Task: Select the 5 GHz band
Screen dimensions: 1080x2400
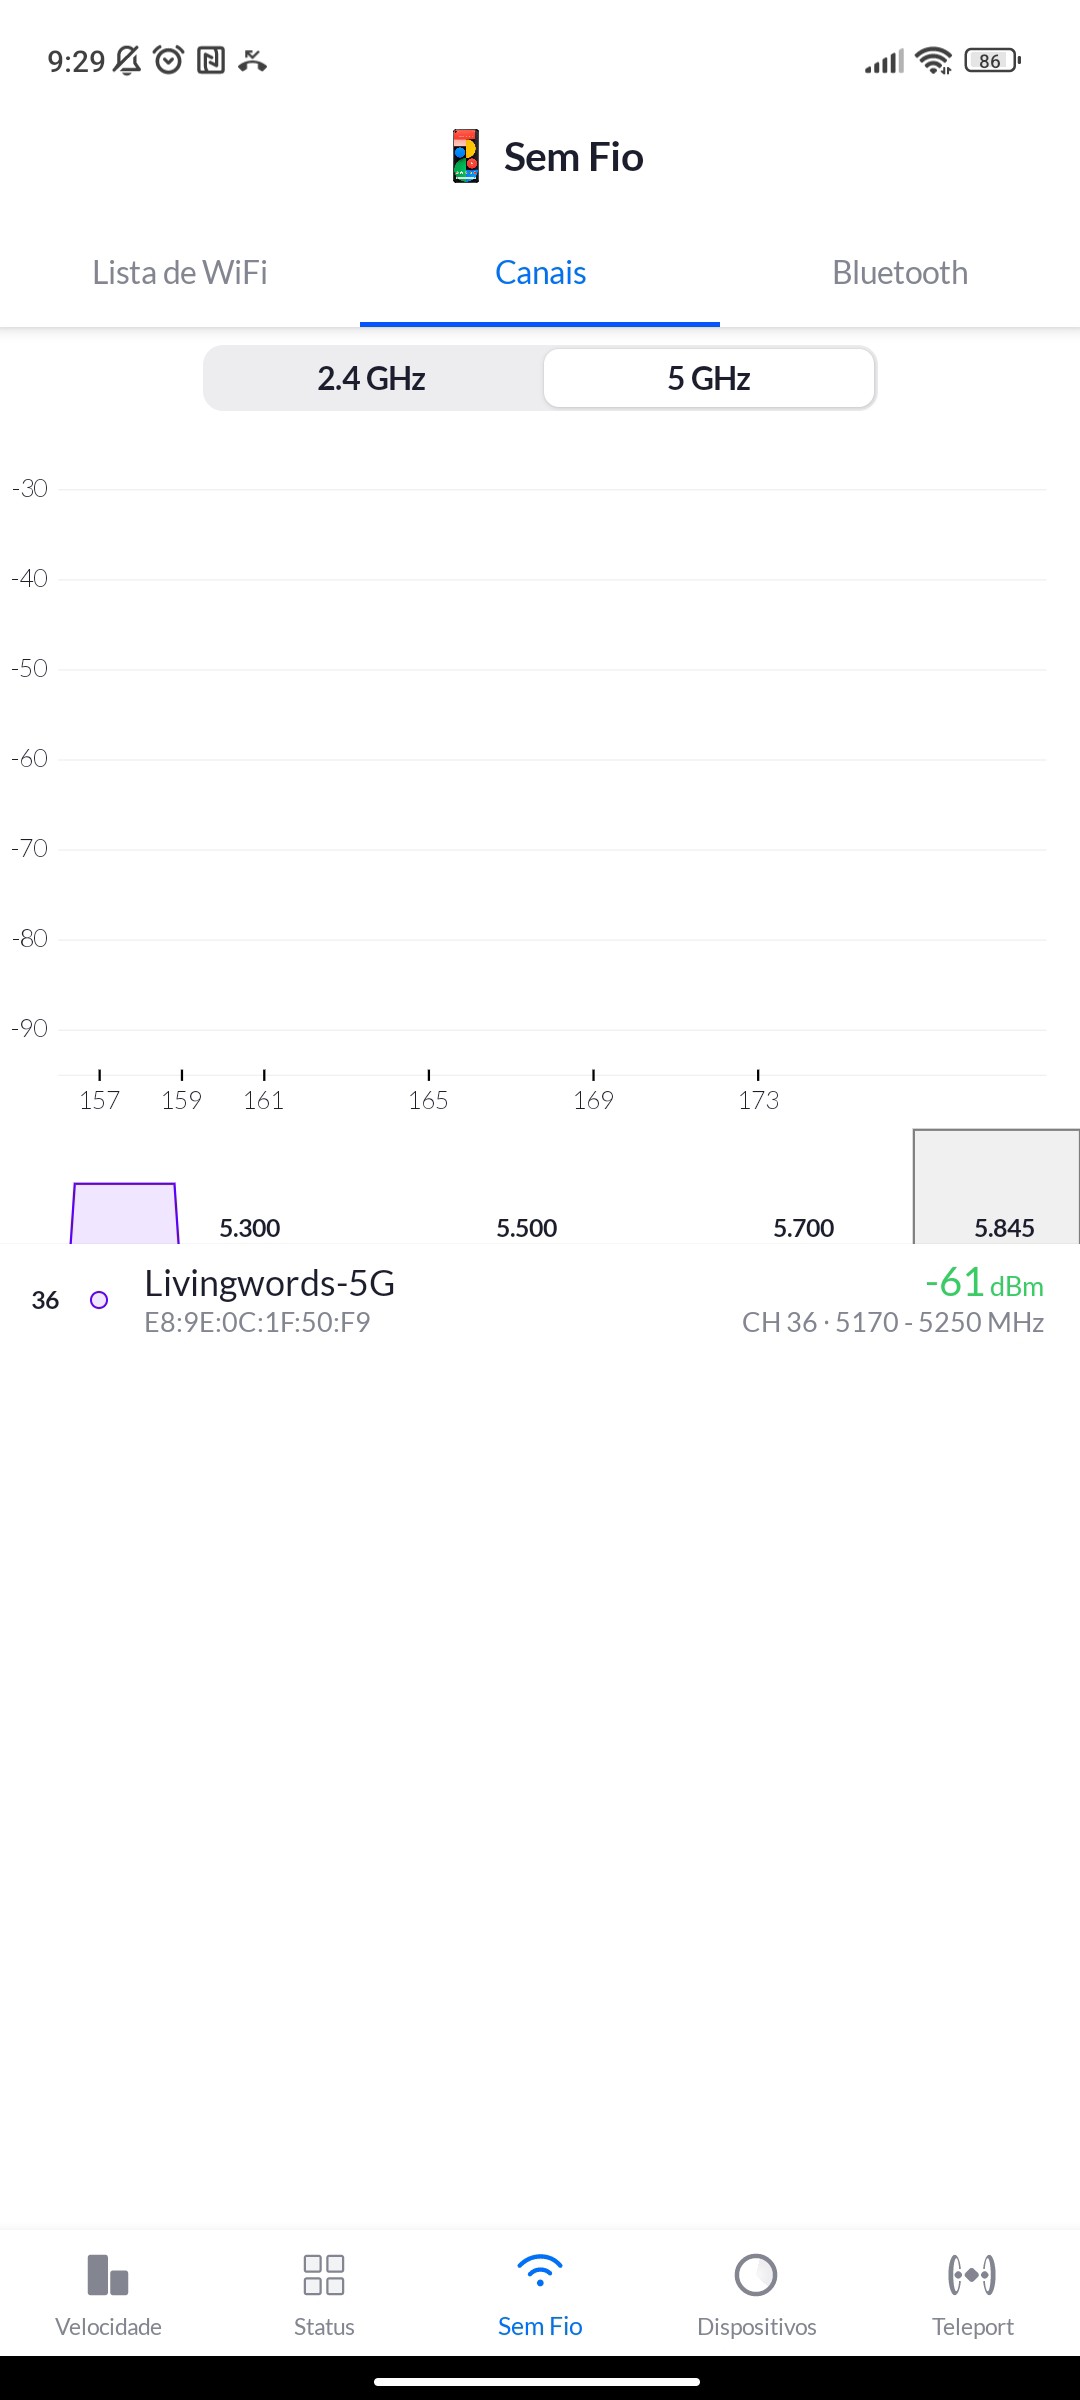Action: (709, 379)
